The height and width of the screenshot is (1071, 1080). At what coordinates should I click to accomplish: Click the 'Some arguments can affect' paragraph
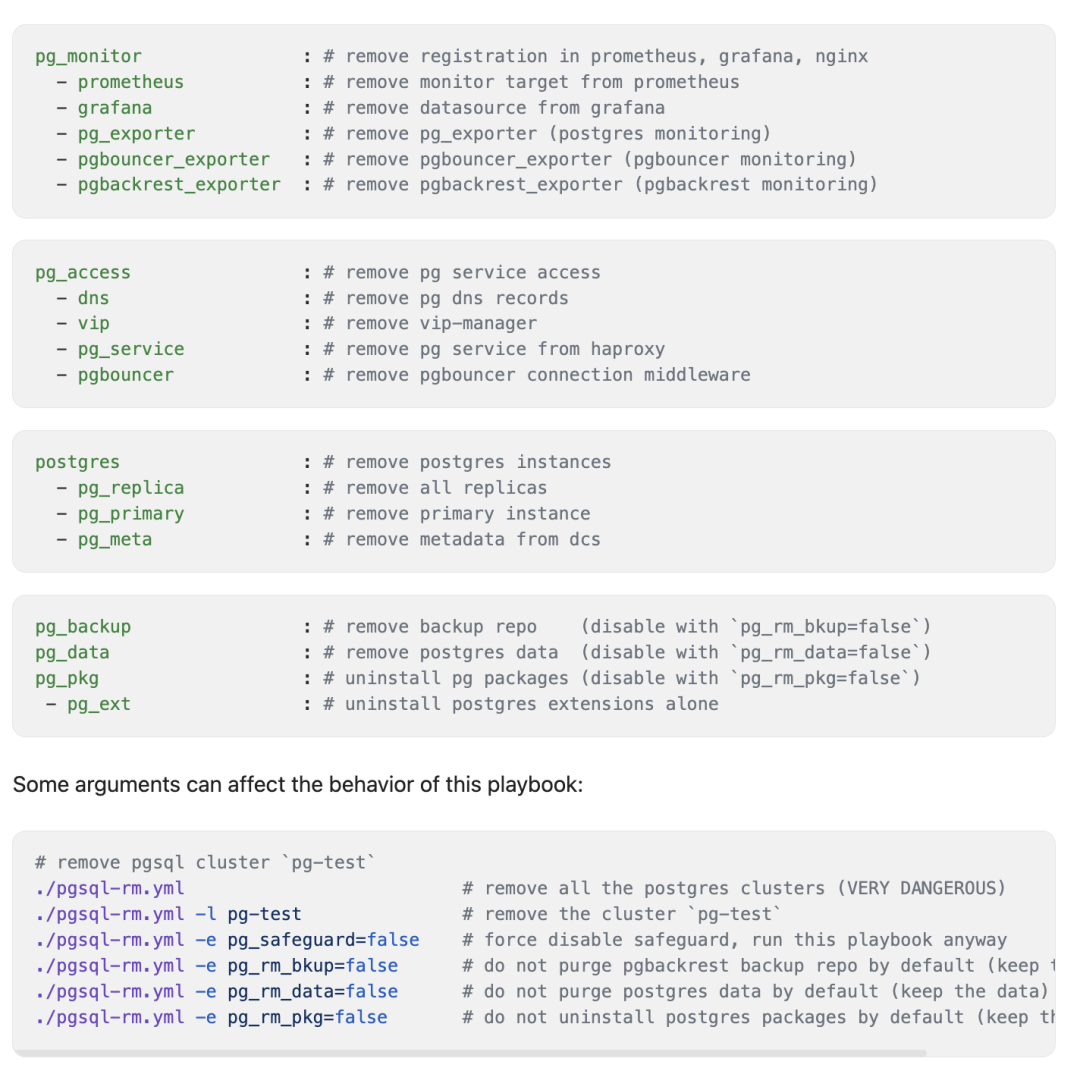pos(298,784)
